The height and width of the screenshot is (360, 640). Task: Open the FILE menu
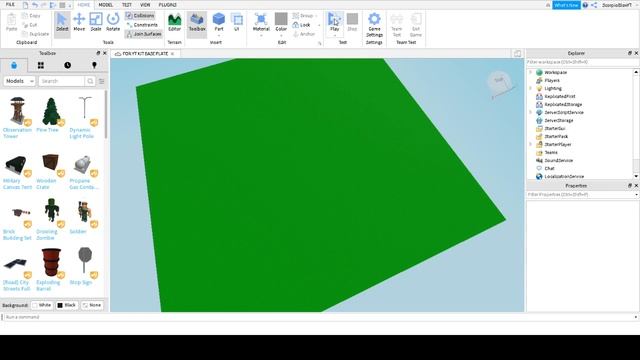coord(10,5)
